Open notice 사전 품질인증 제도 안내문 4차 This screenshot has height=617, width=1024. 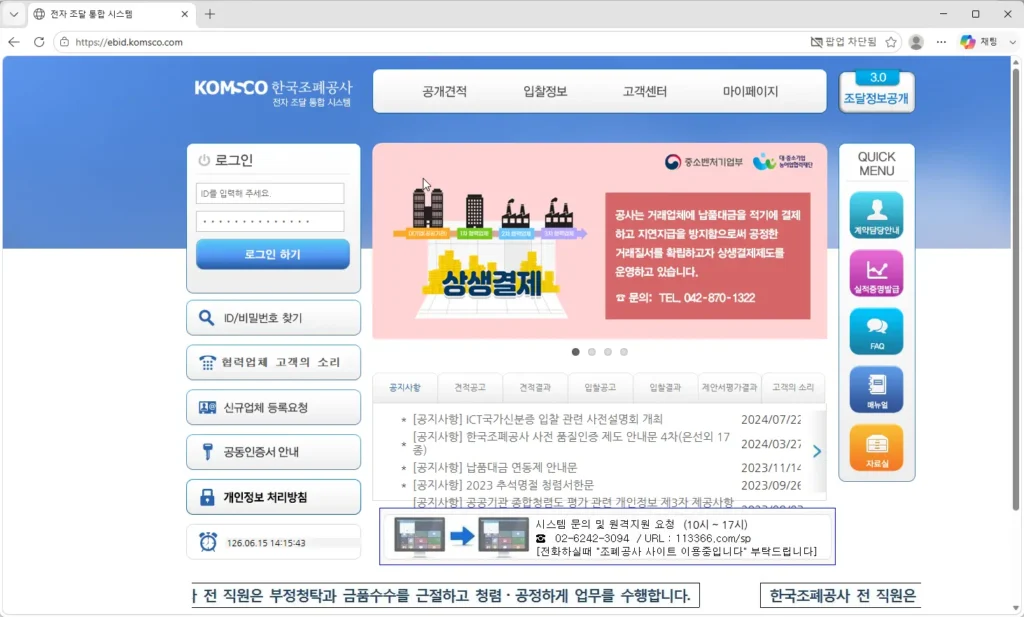point(571,443)
